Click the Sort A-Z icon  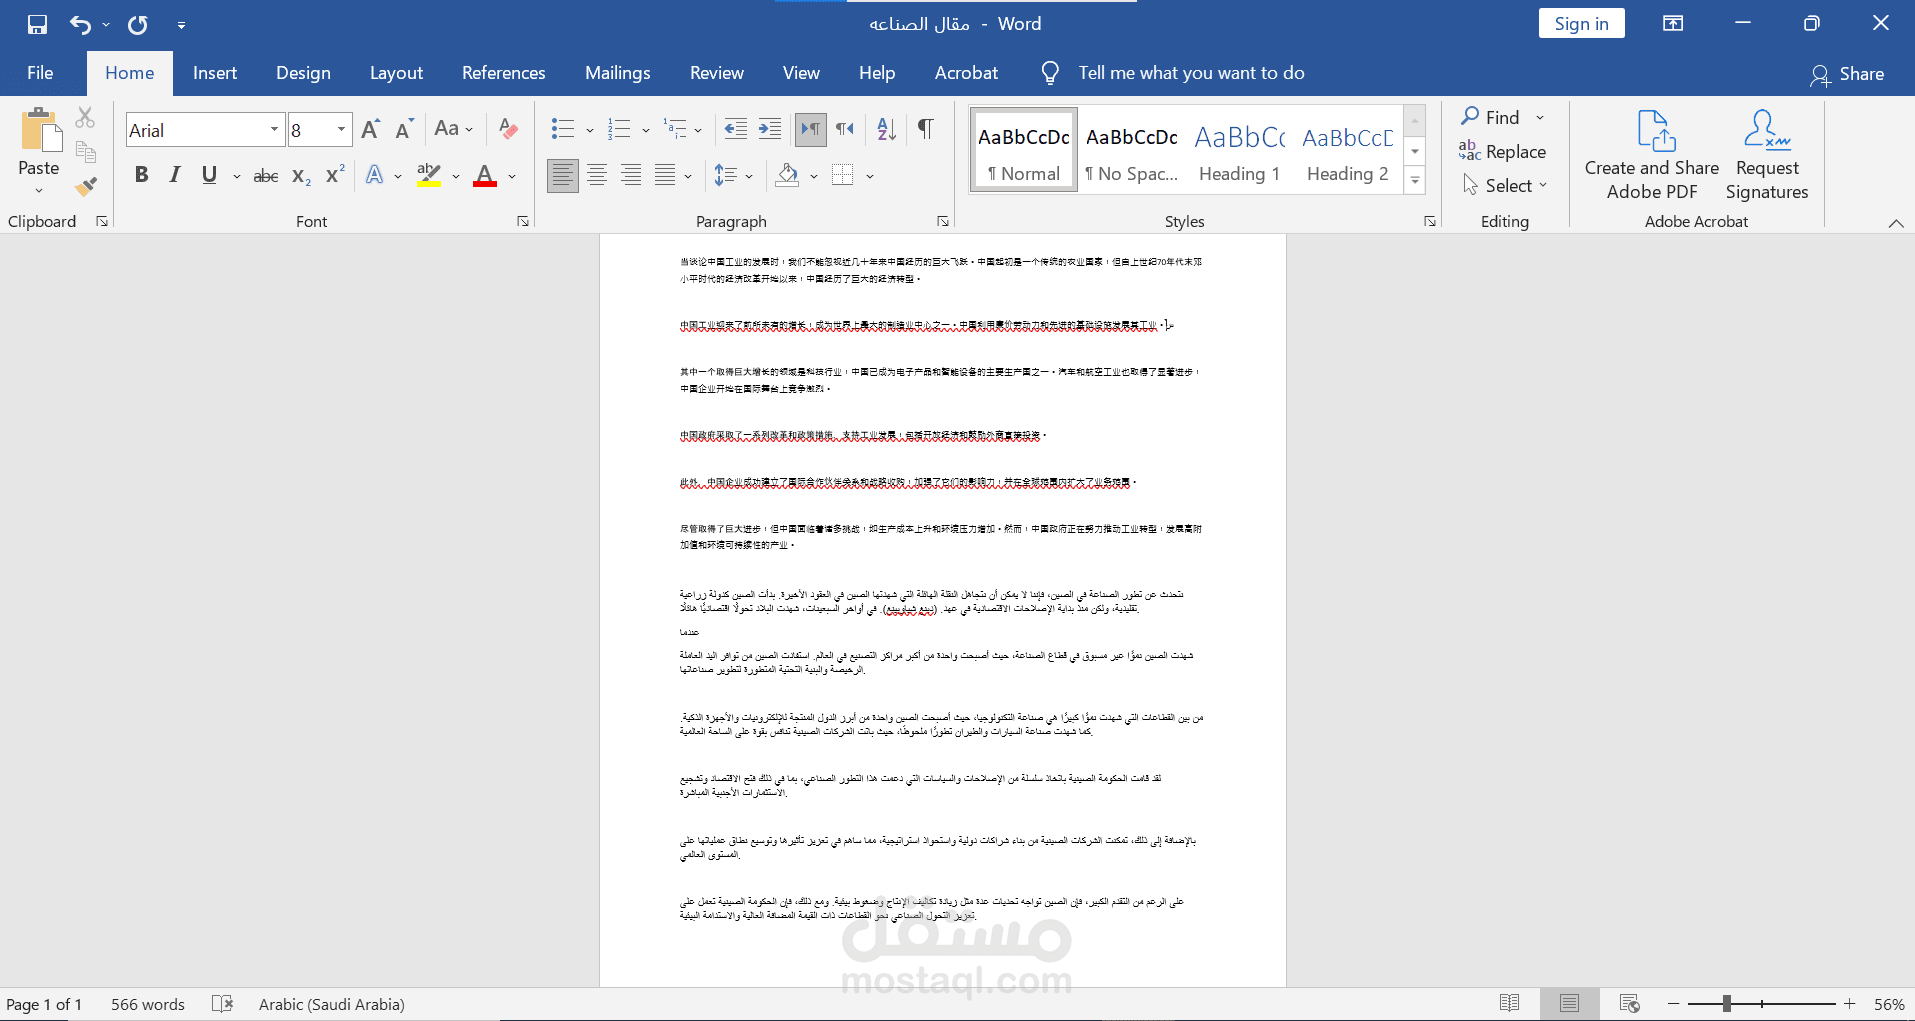(886, 129)
